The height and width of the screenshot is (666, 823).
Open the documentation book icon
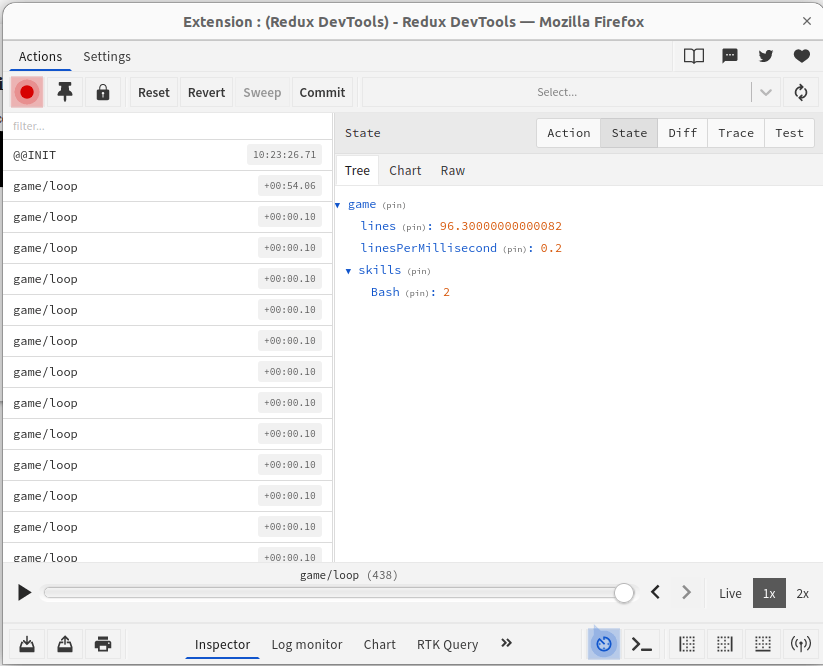tap(693, 56)
